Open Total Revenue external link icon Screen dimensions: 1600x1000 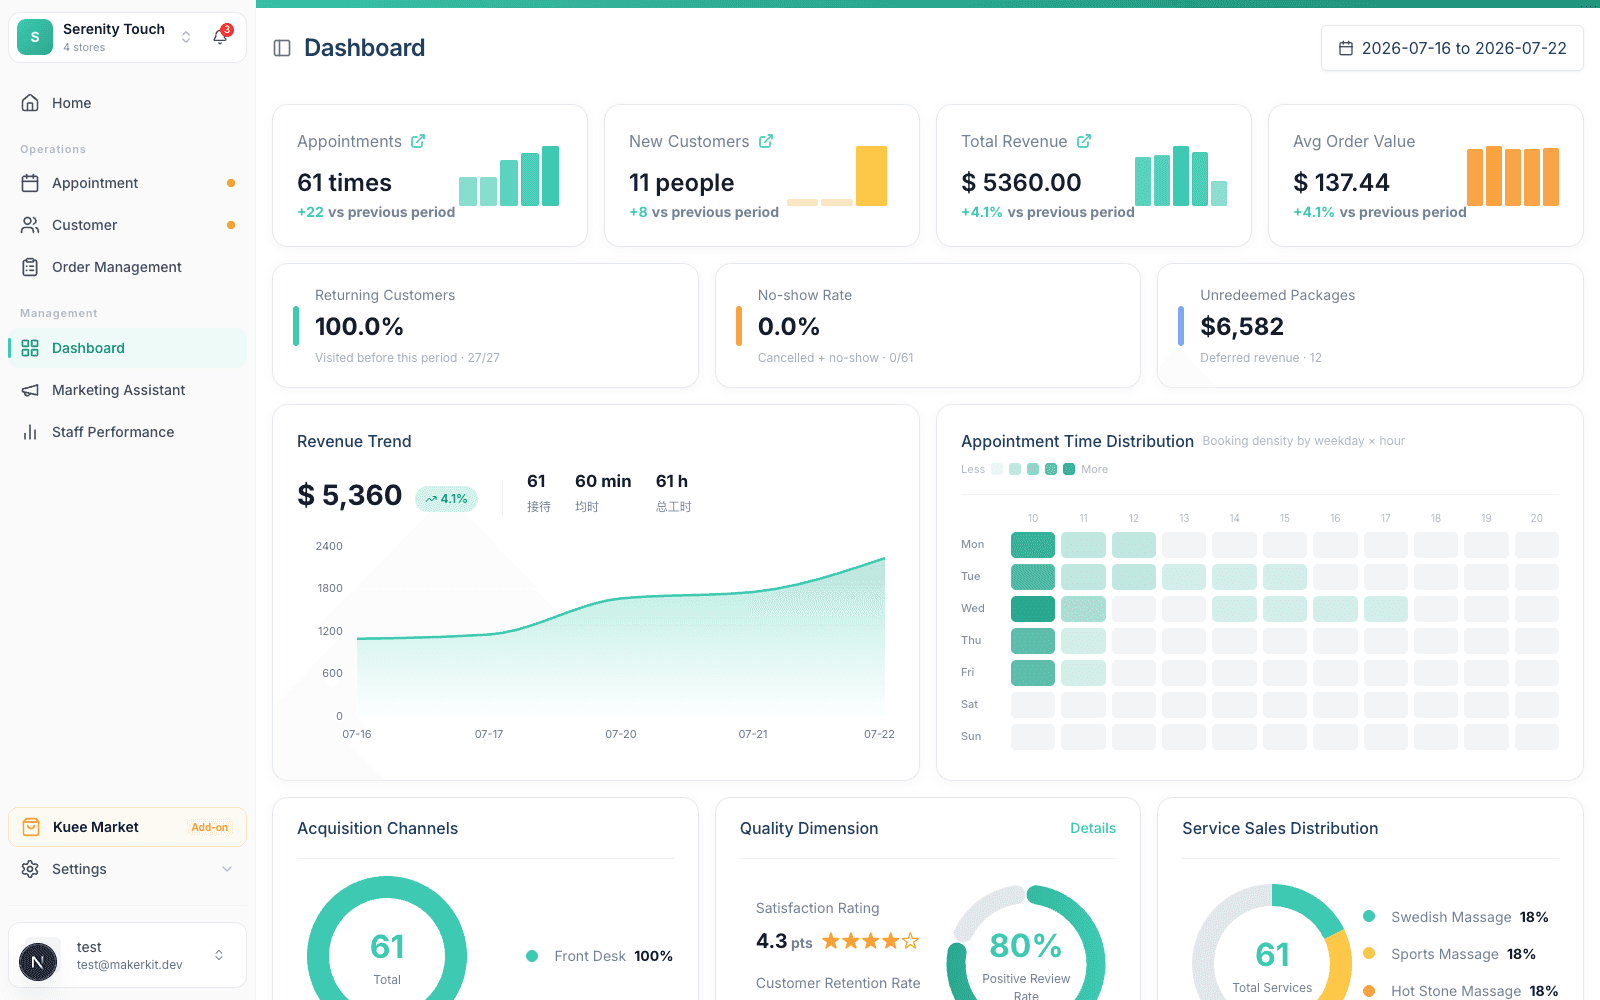[x=1084, y=141]
